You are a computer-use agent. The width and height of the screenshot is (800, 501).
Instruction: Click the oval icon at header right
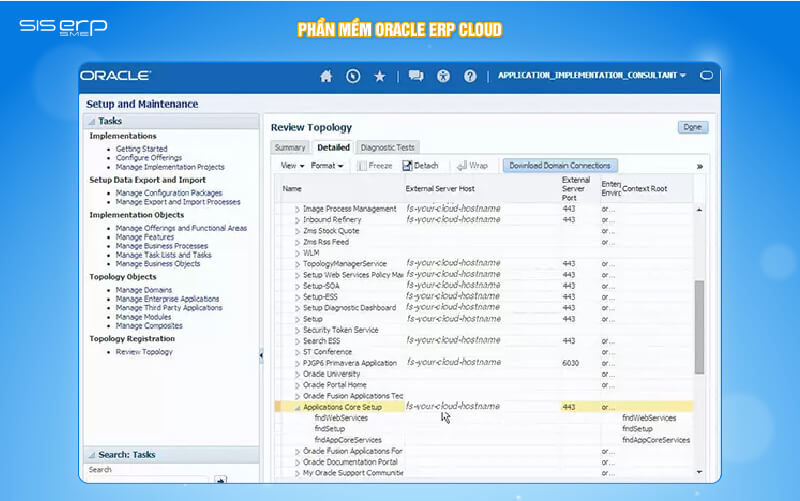[707, 75]
